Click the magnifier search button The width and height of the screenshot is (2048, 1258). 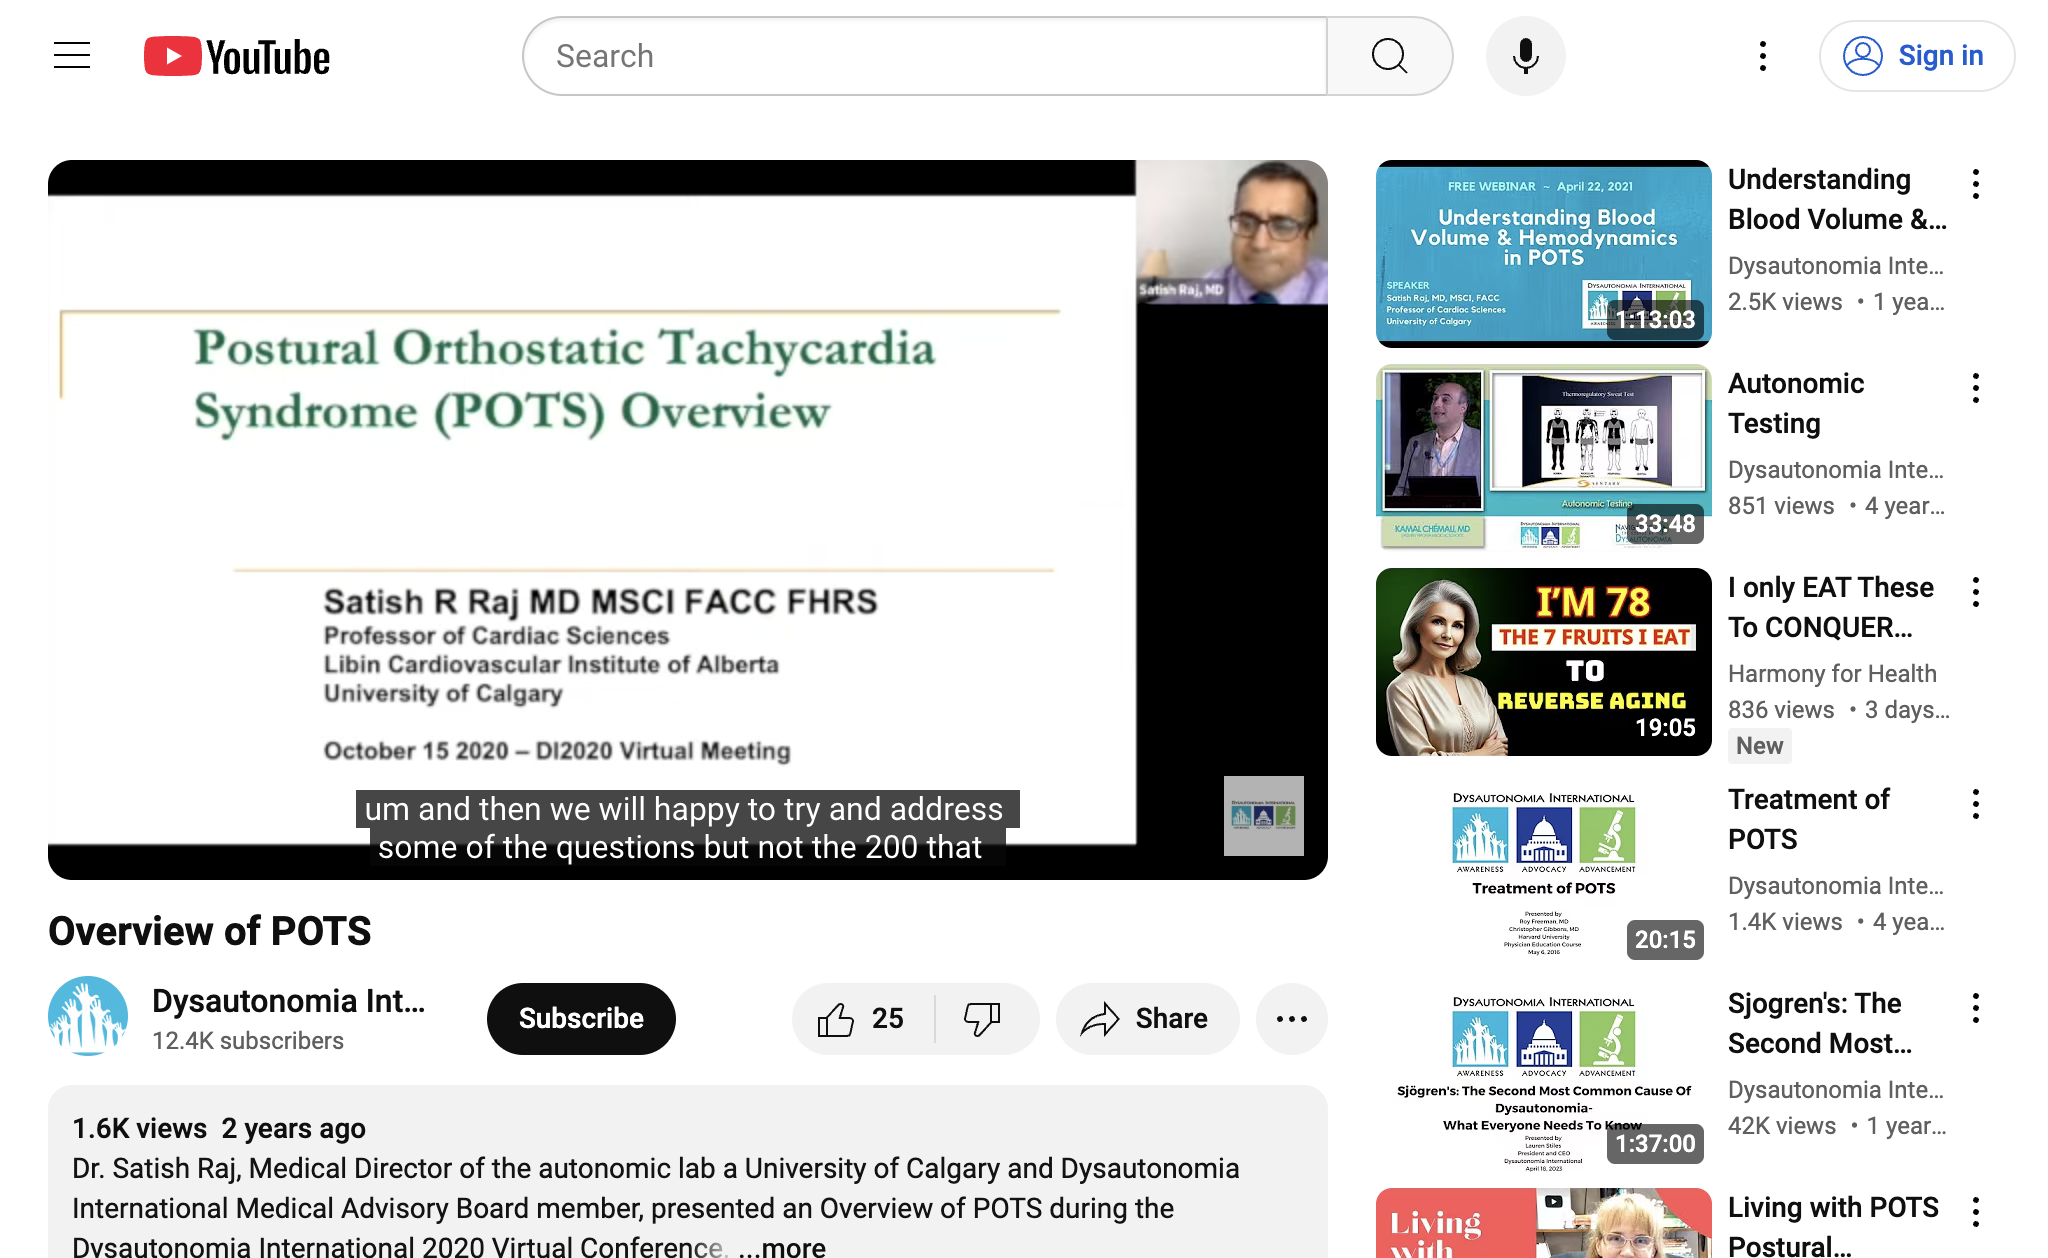click(x=1389, y=56)
